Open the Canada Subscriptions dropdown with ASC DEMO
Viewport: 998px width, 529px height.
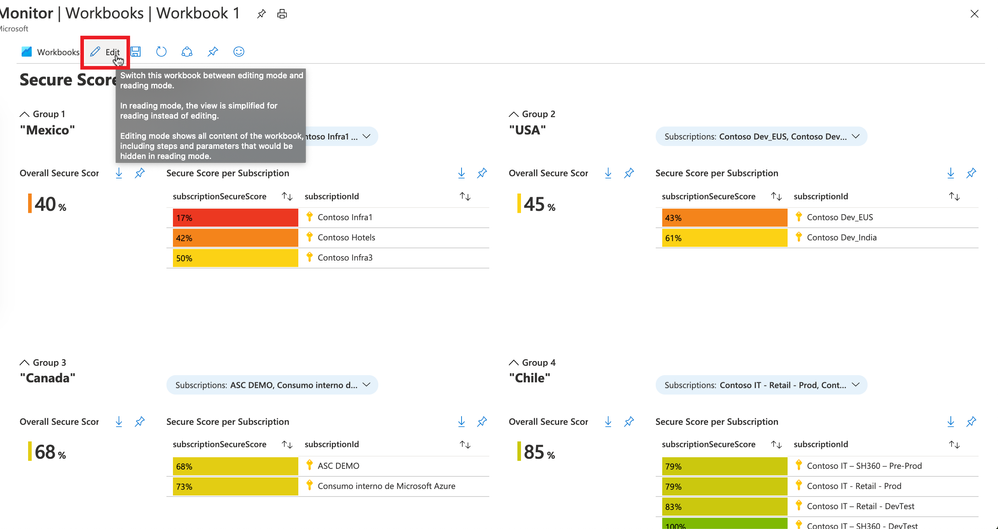coord(272,385)
